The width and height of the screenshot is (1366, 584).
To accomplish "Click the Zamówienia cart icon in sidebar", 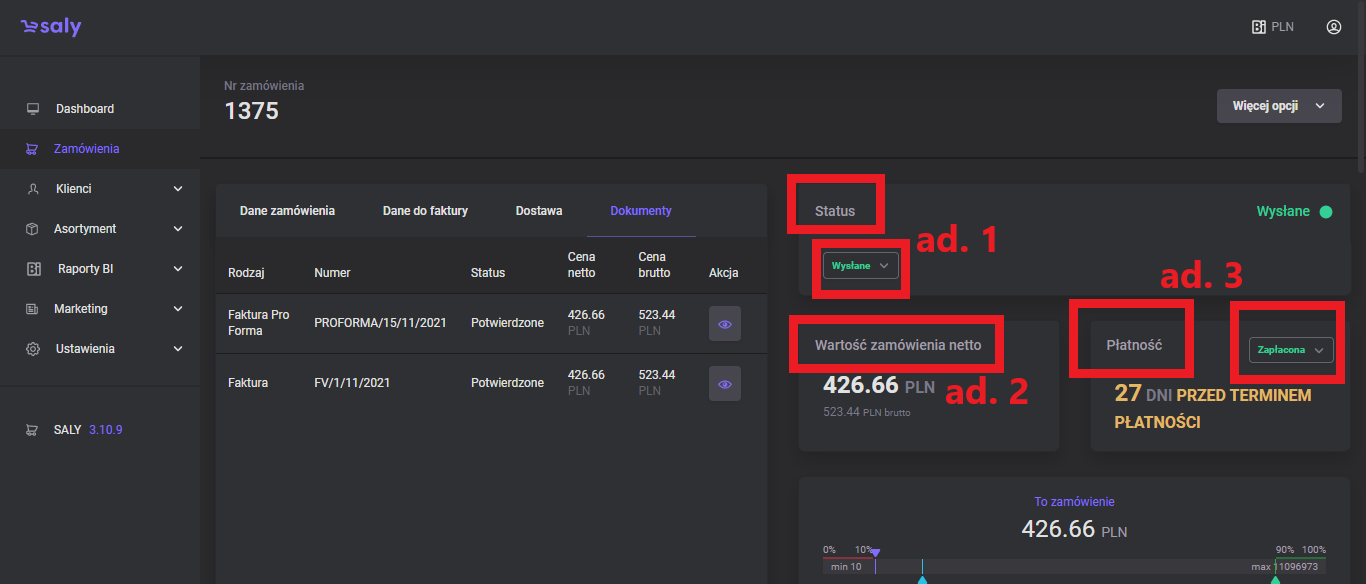I will coord(33,149).
